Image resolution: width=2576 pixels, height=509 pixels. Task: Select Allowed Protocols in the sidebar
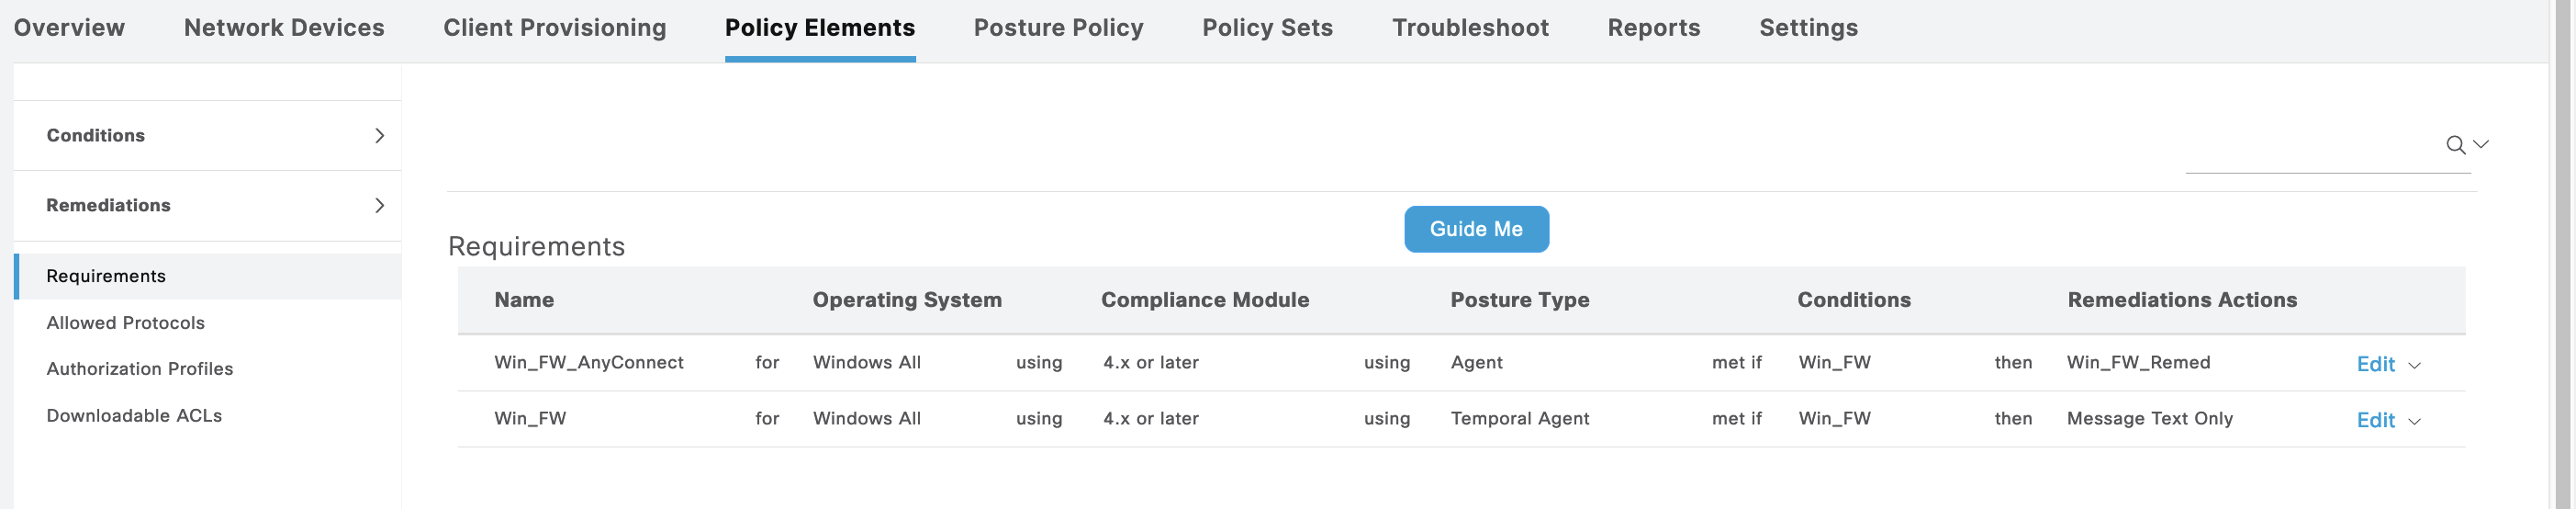125,323
